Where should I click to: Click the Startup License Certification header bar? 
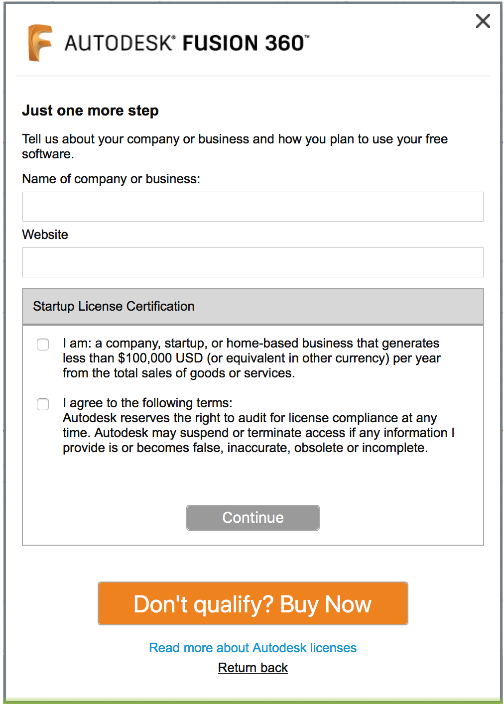tap(253, 307)
